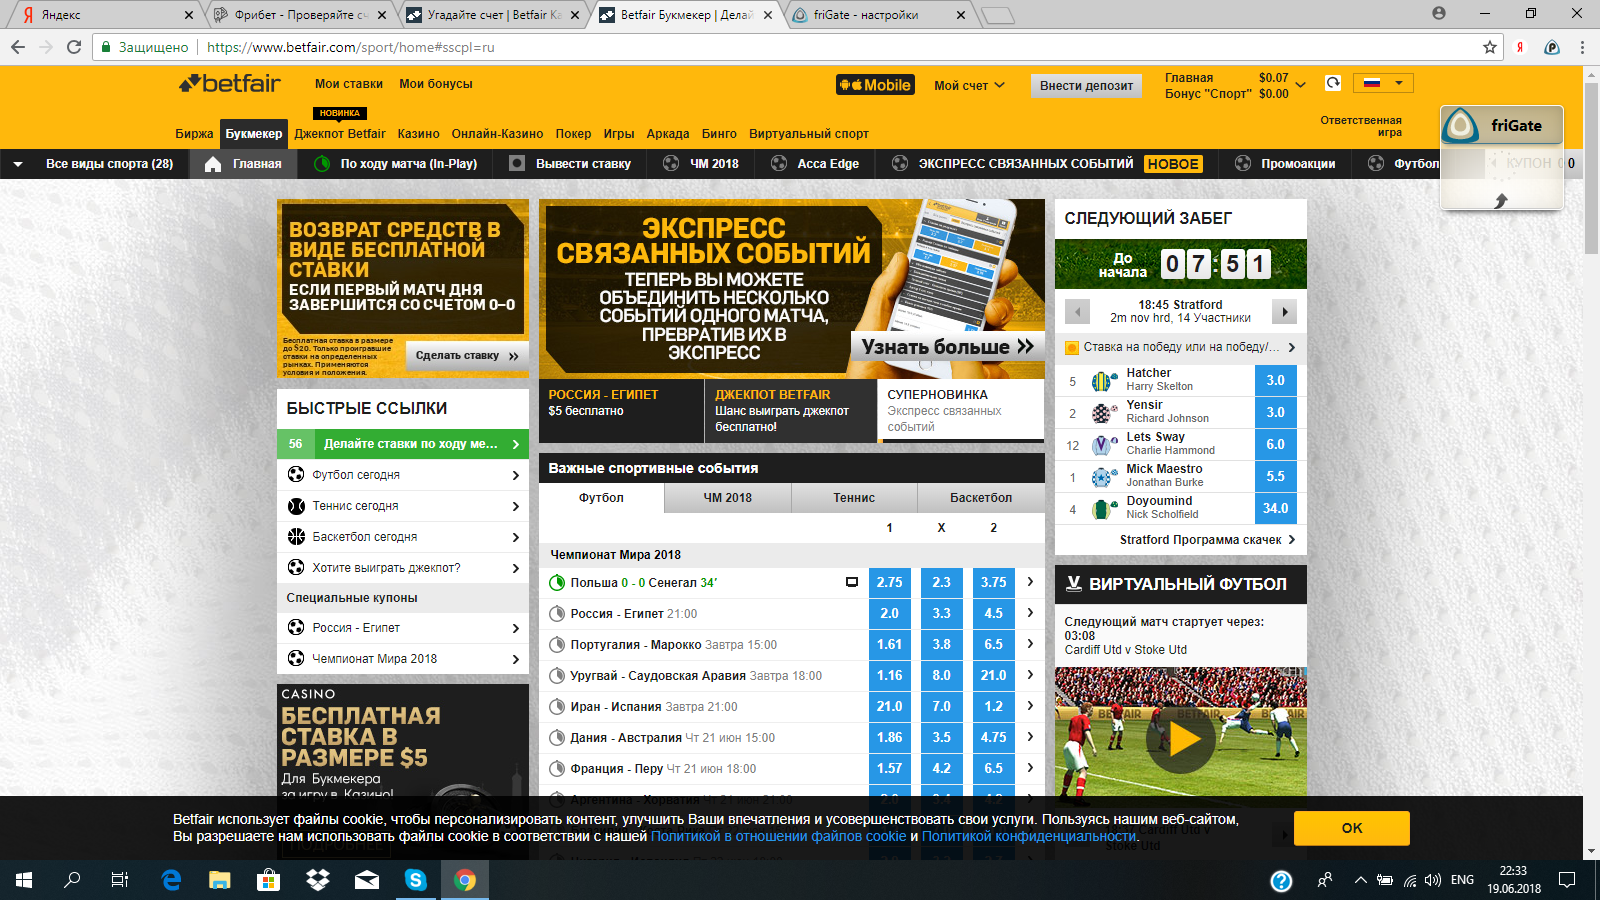
Task: Open Политикой конфиденциальности link
Action: click(x=1029, y=836)
